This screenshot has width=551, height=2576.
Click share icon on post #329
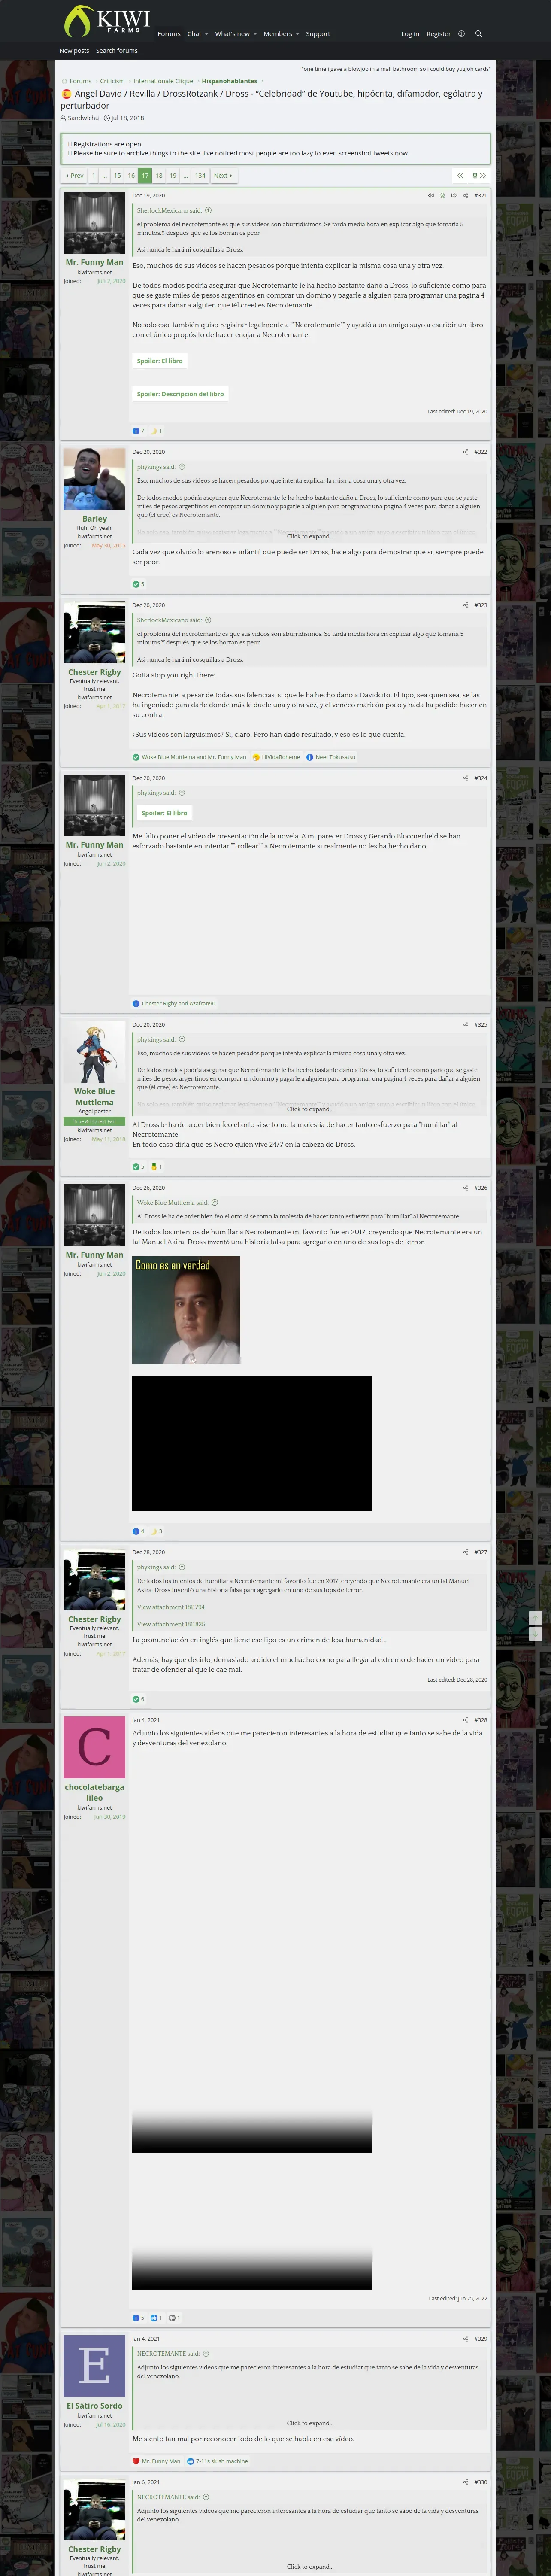pyautogui.click(x=465, y=2339)
